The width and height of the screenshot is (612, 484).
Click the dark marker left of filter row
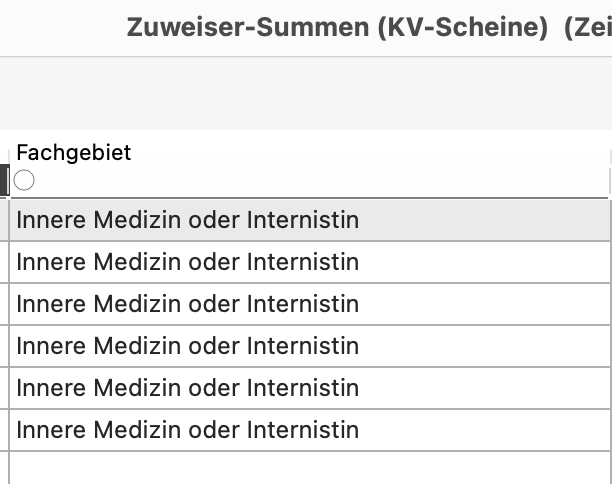tap(4, 180)
